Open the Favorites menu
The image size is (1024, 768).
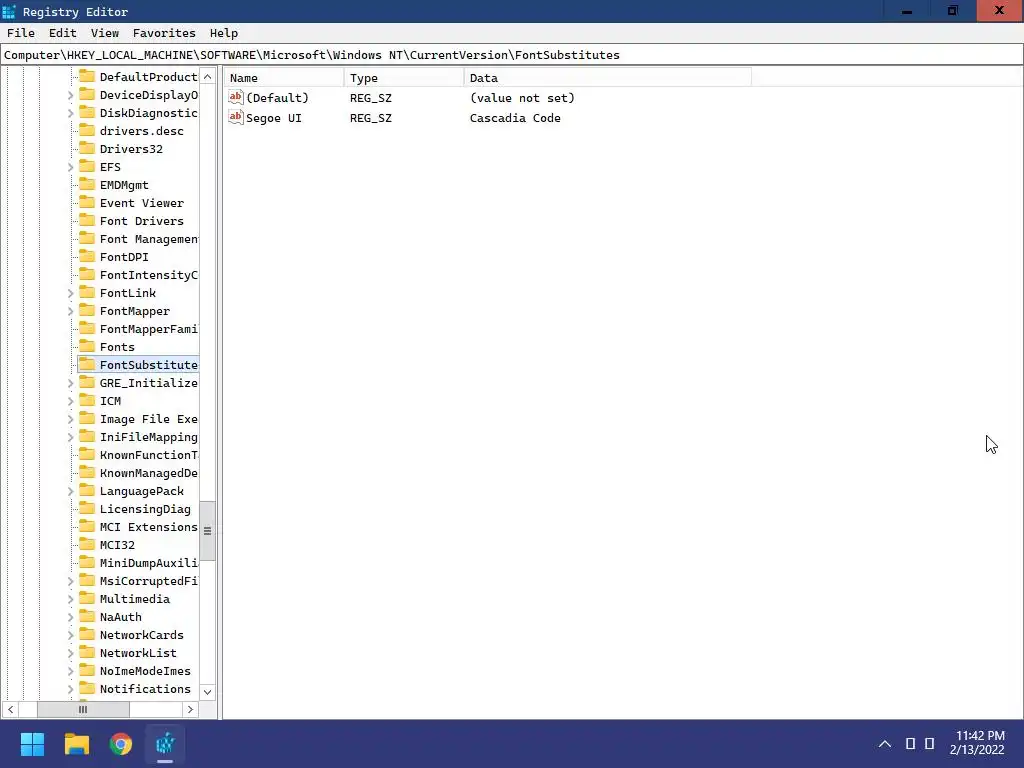tap(164, 33)
